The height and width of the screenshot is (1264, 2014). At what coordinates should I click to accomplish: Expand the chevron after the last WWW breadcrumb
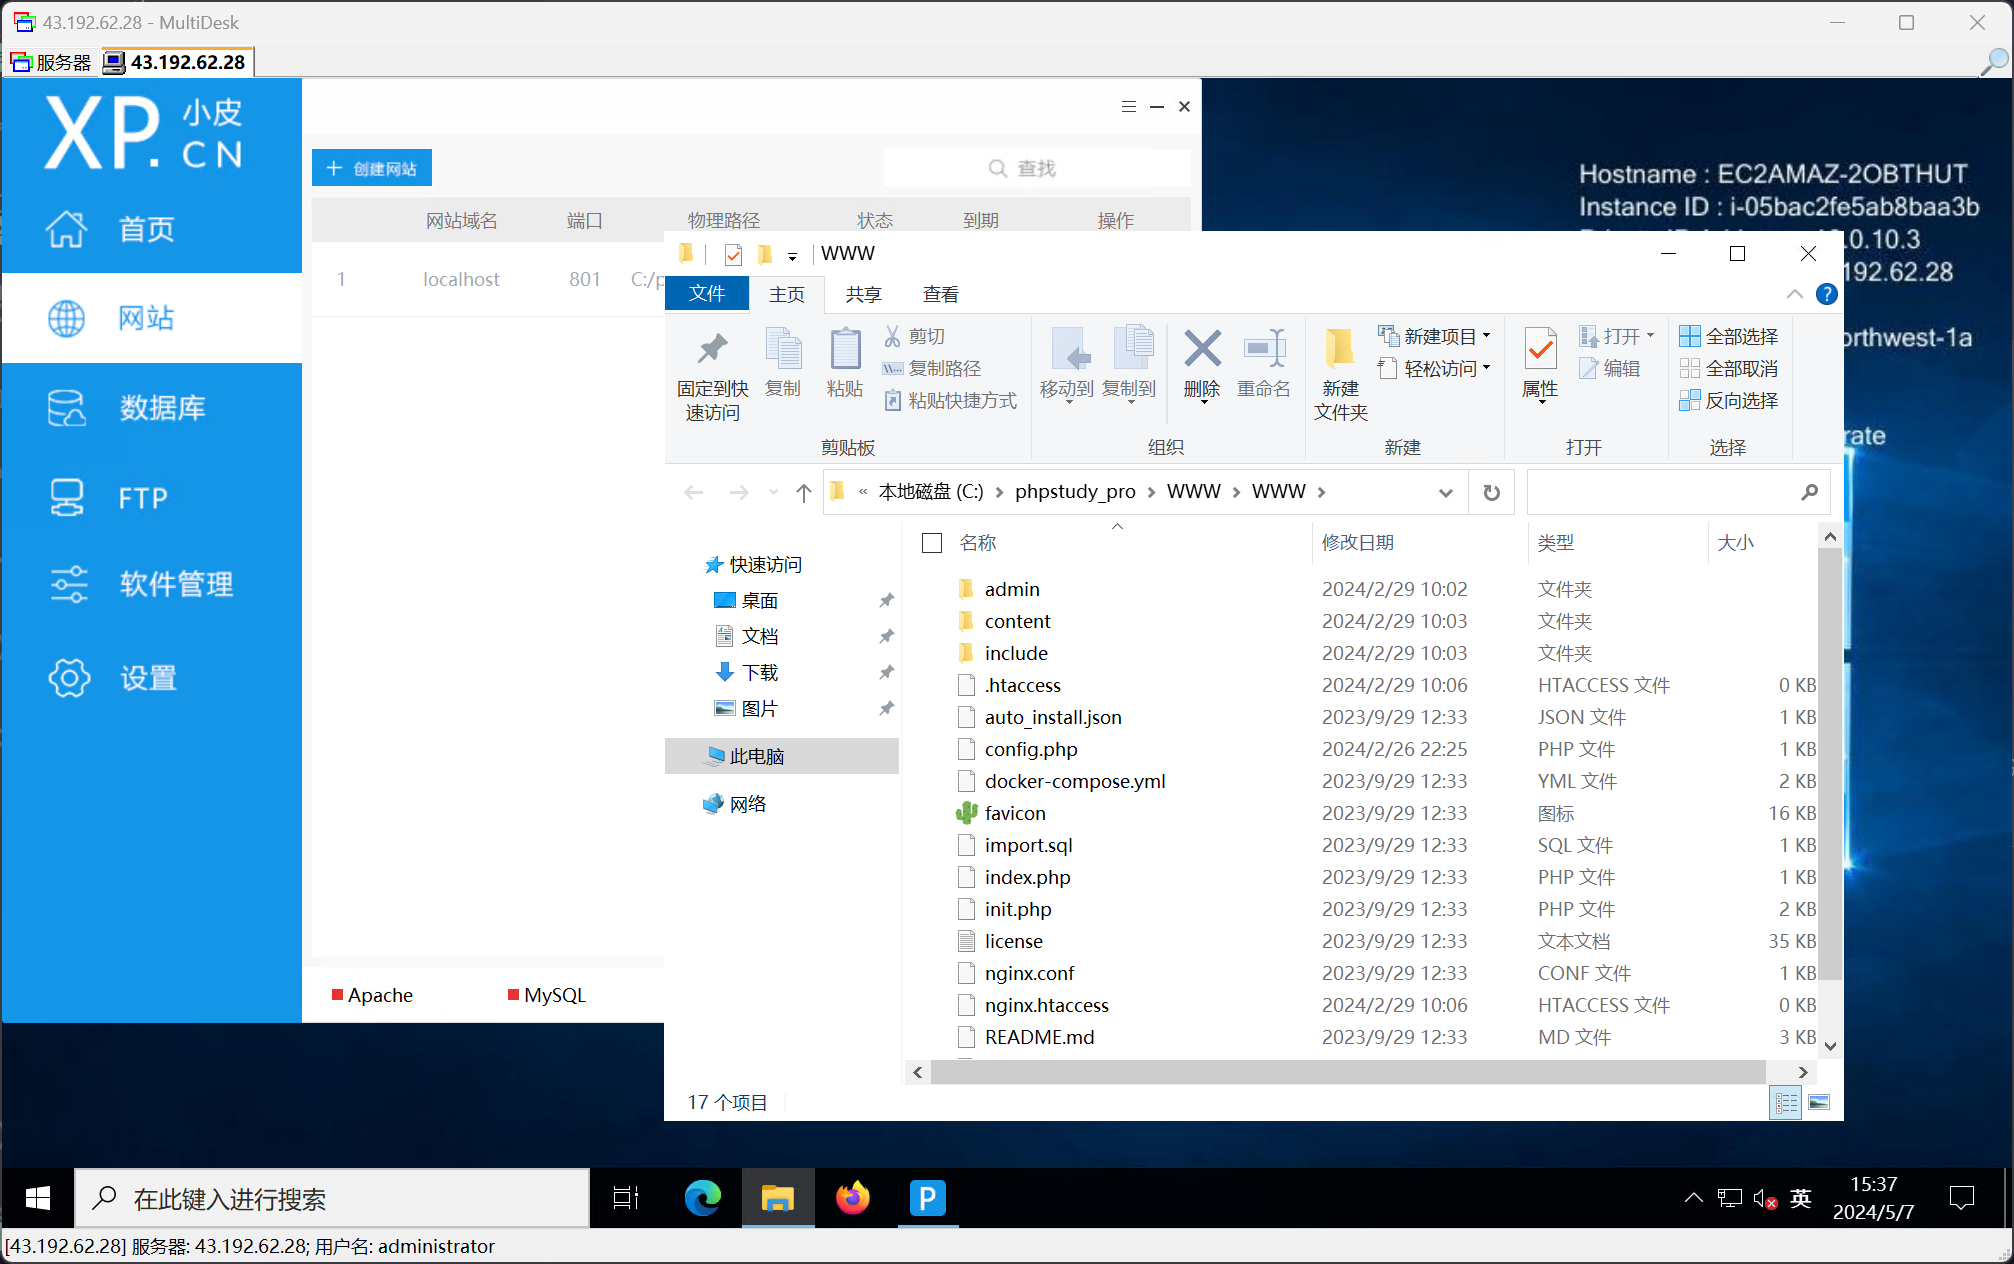tap(1322, 492)
